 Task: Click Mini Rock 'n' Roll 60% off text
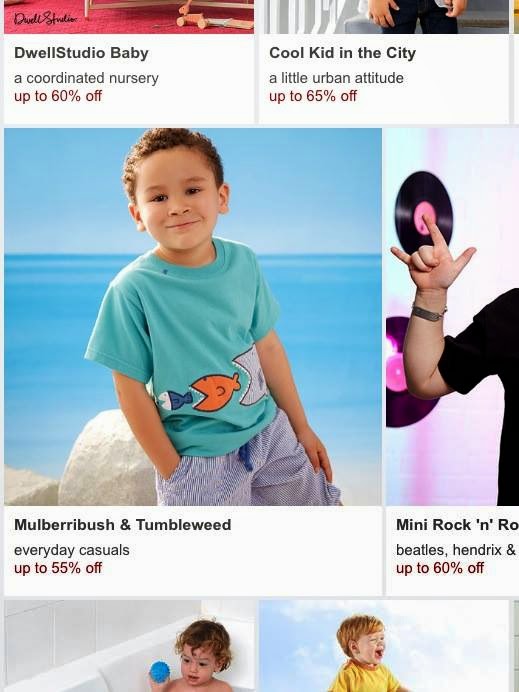tap(440, 568)
